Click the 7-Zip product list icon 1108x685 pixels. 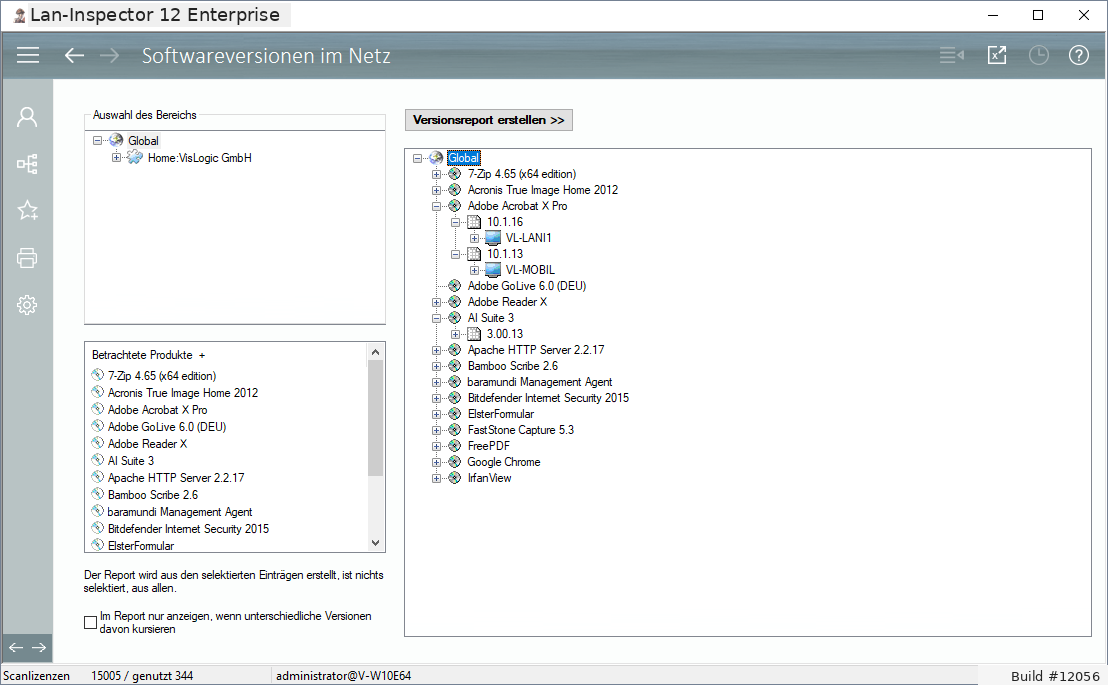98,375
